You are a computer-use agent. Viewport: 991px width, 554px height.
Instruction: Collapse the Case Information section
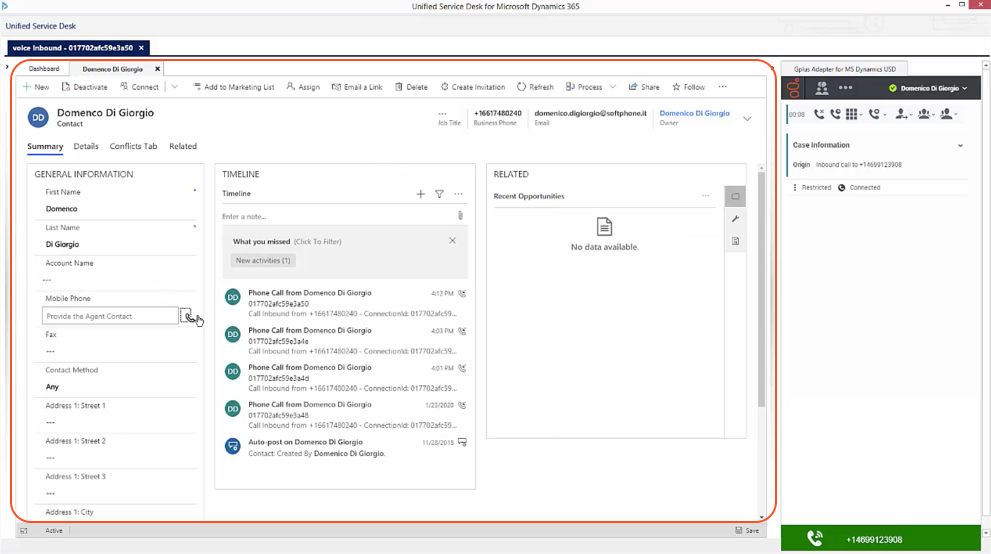[x=960, y=145]
